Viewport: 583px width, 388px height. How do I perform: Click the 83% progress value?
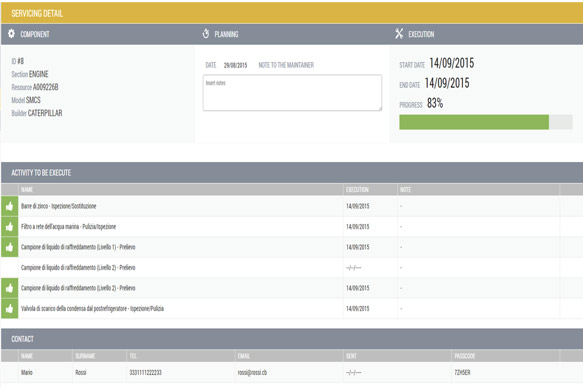tap(435, 103)
